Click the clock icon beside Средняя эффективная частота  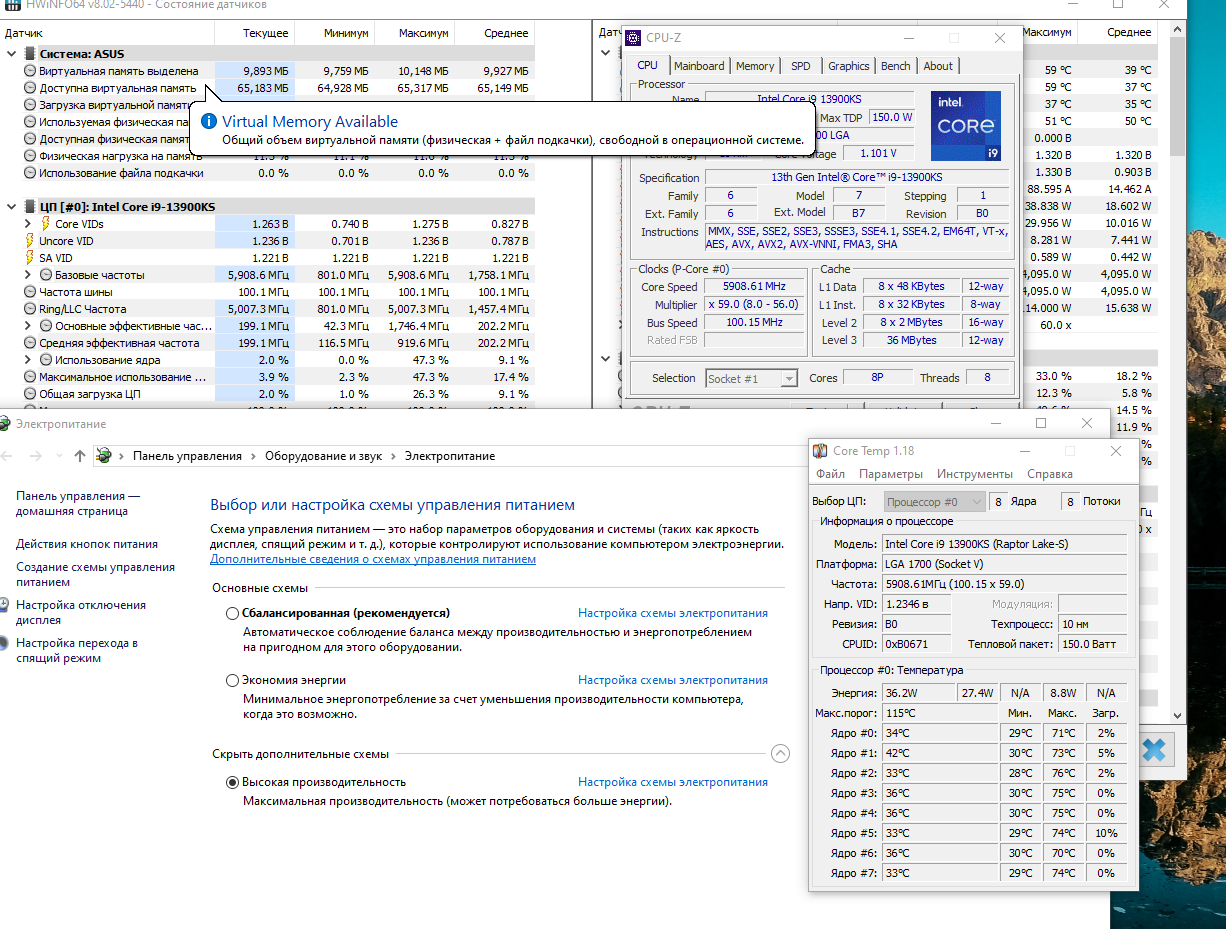tap(30, 343)
